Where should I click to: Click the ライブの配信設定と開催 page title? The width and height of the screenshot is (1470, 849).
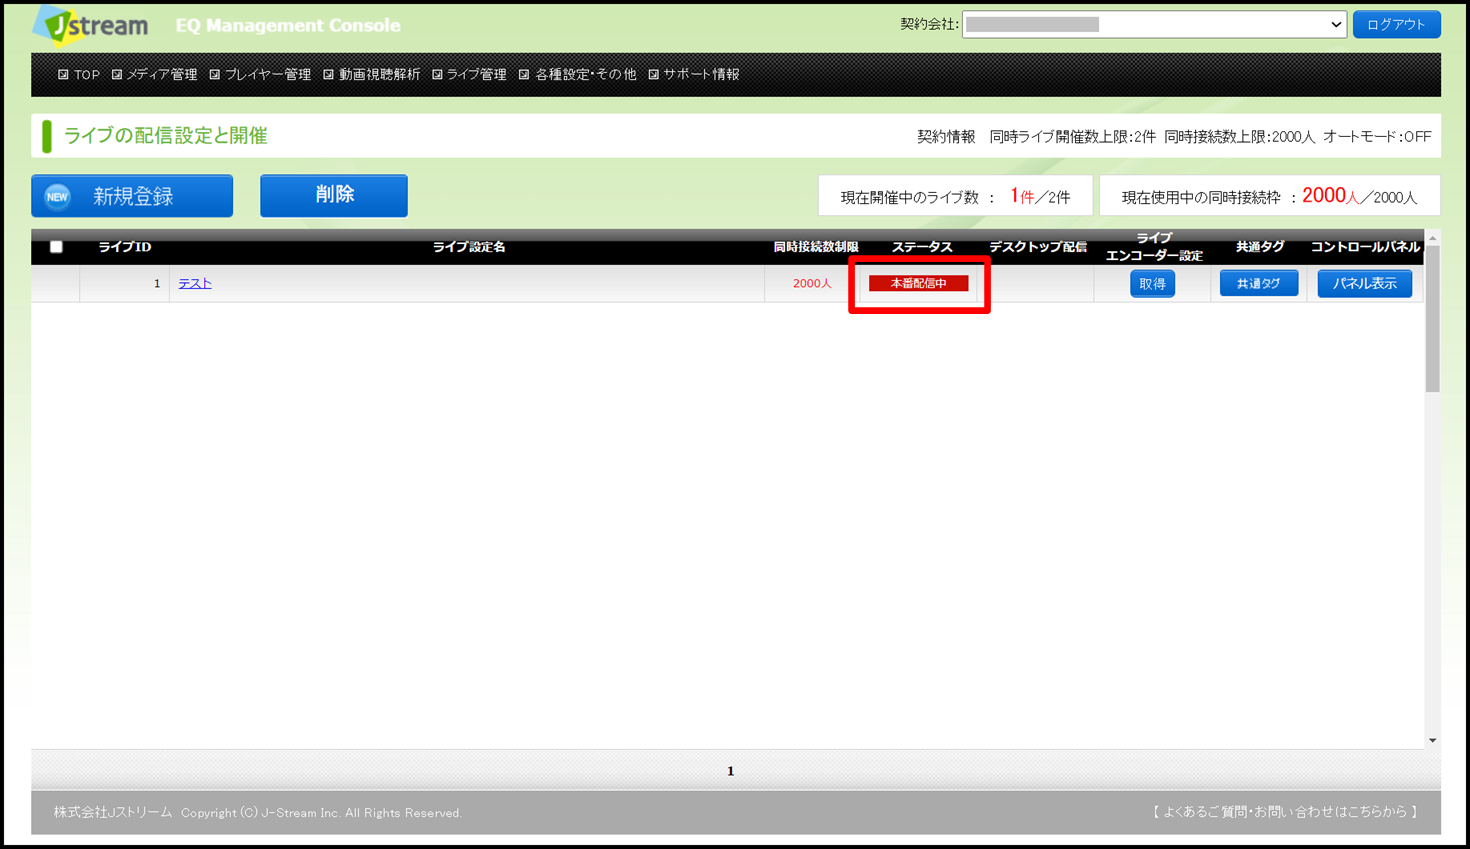point(165,136)
